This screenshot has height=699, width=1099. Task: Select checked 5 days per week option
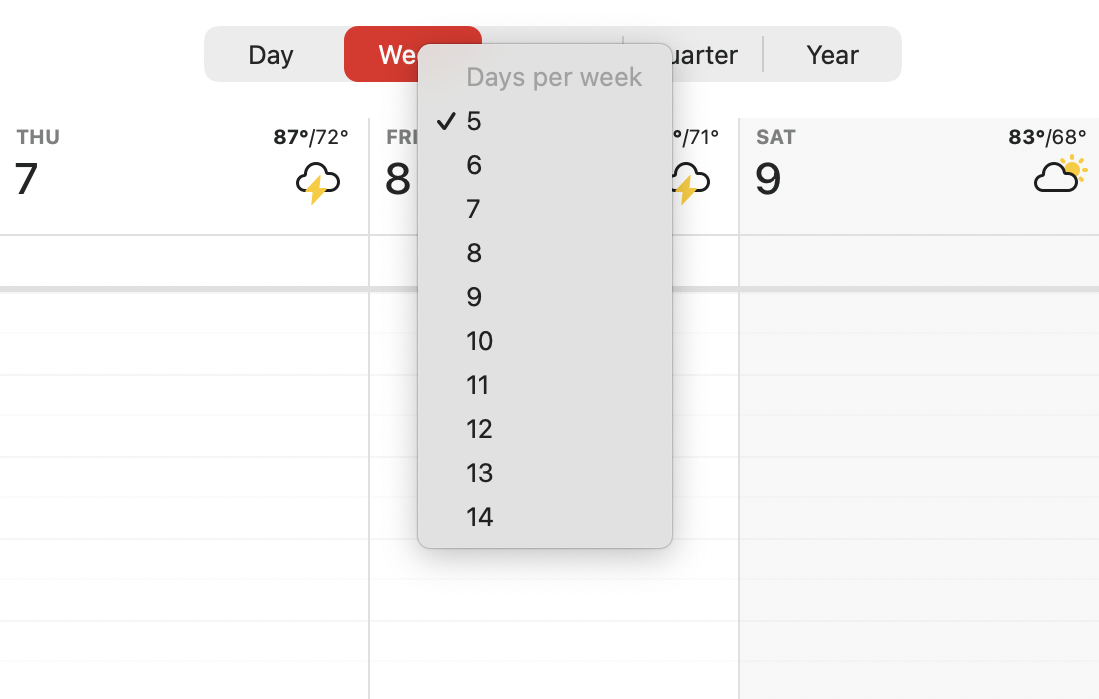[x=545, y=121]
